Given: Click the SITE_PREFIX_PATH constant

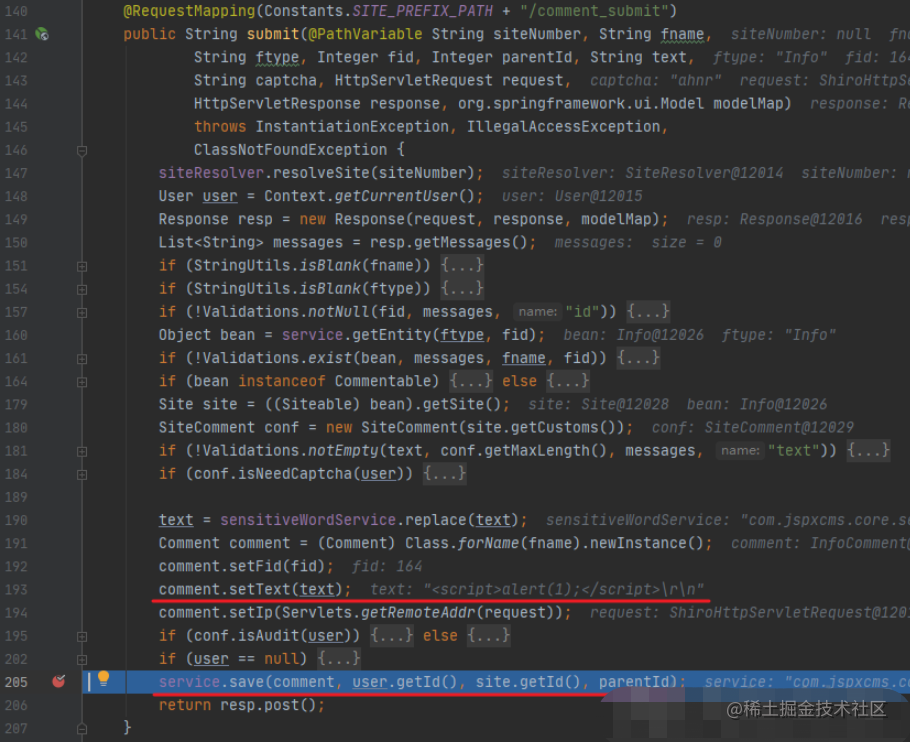Looking at the screenshot, I should coord(422,11).
